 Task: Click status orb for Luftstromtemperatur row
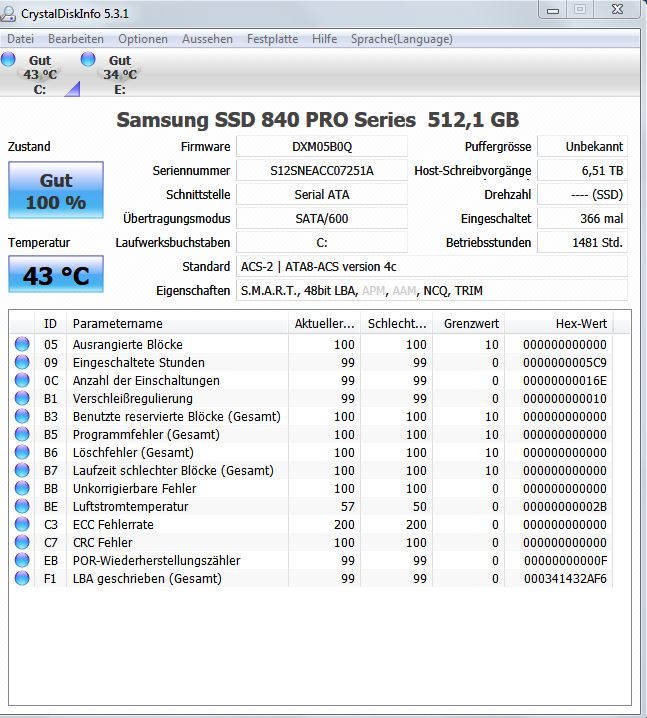point(22,506)
